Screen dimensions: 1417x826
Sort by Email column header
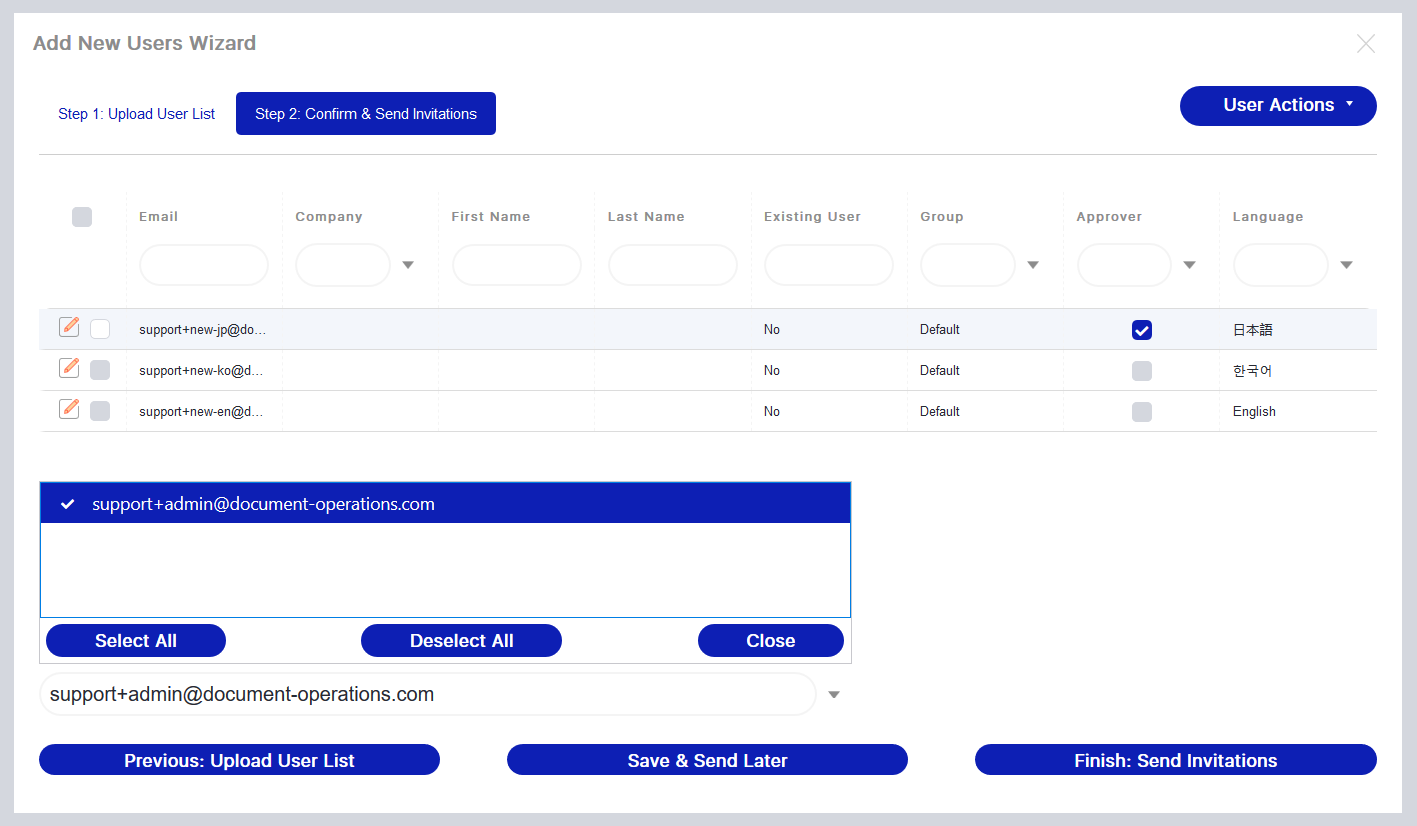click(158, 216)
